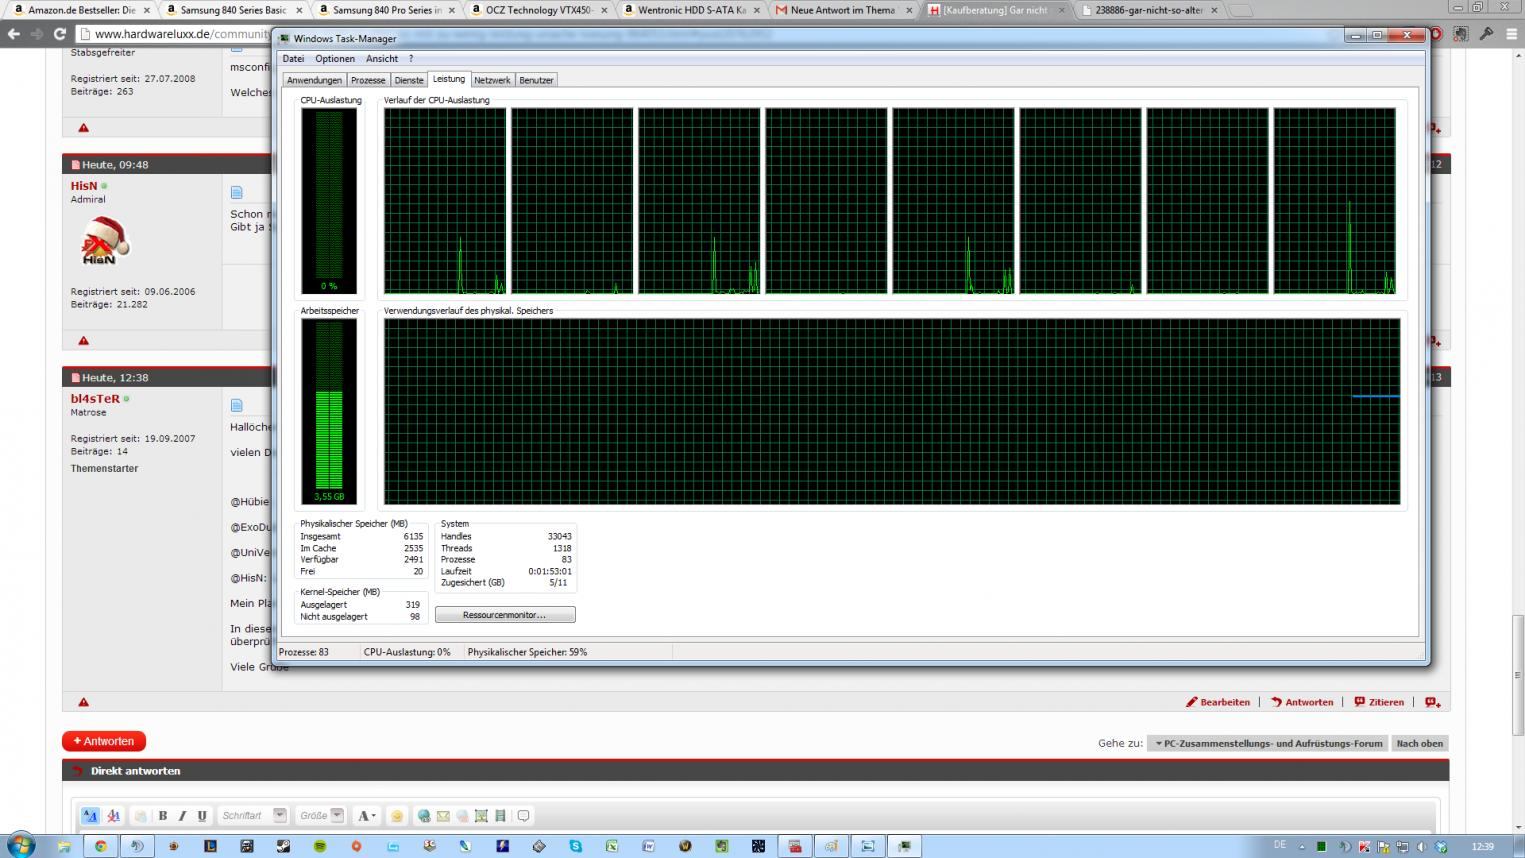1525x858 pixels.
Task: Open the Ansicht menu
Action: click(382, 59)
